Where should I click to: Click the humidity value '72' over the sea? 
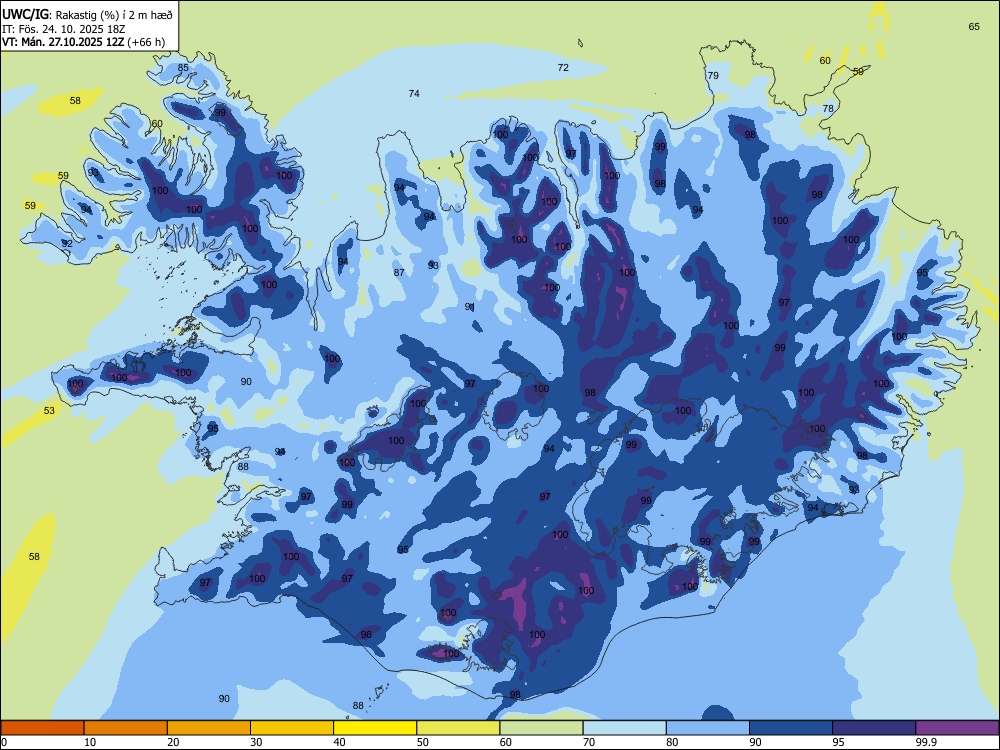pos(563,68)
